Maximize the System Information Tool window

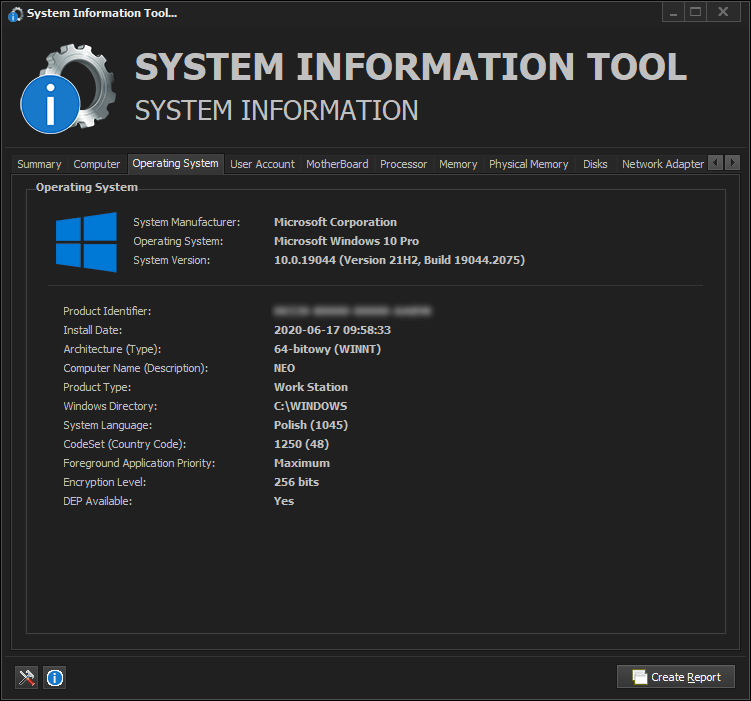coord(696,12)
